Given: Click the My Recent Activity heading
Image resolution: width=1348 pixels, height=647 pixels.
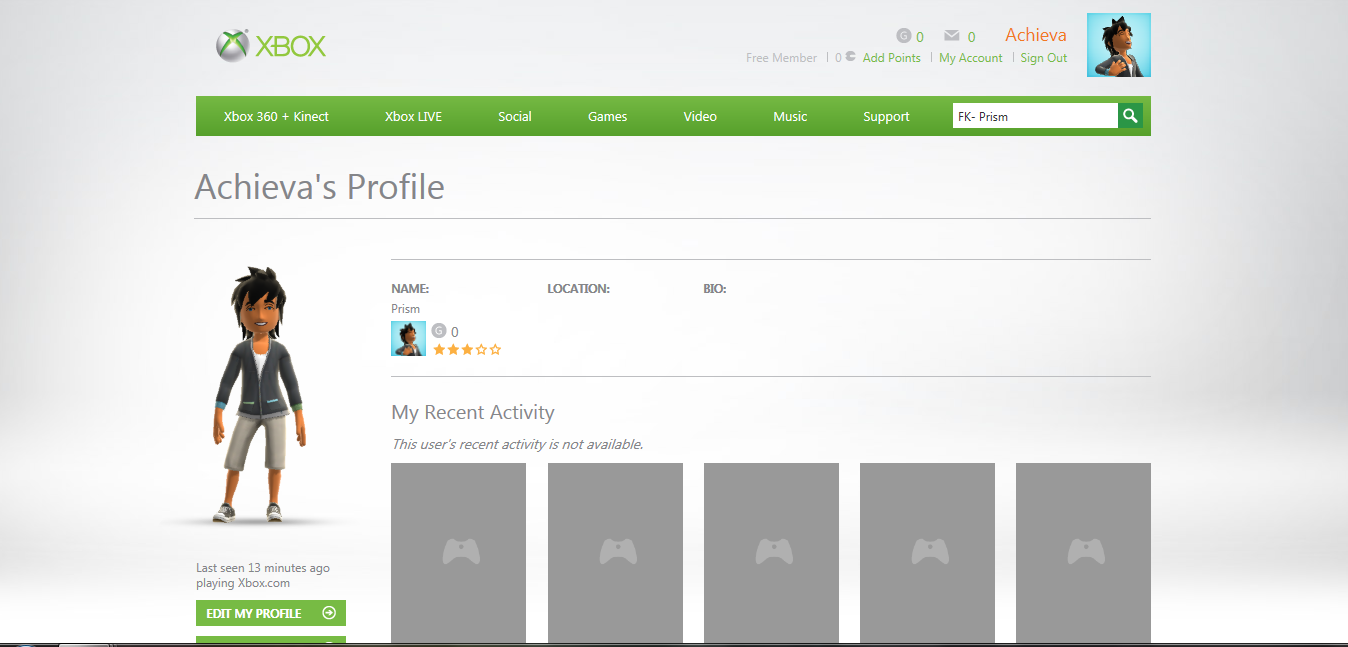Looking at the screenshot, I should [472, 412].
